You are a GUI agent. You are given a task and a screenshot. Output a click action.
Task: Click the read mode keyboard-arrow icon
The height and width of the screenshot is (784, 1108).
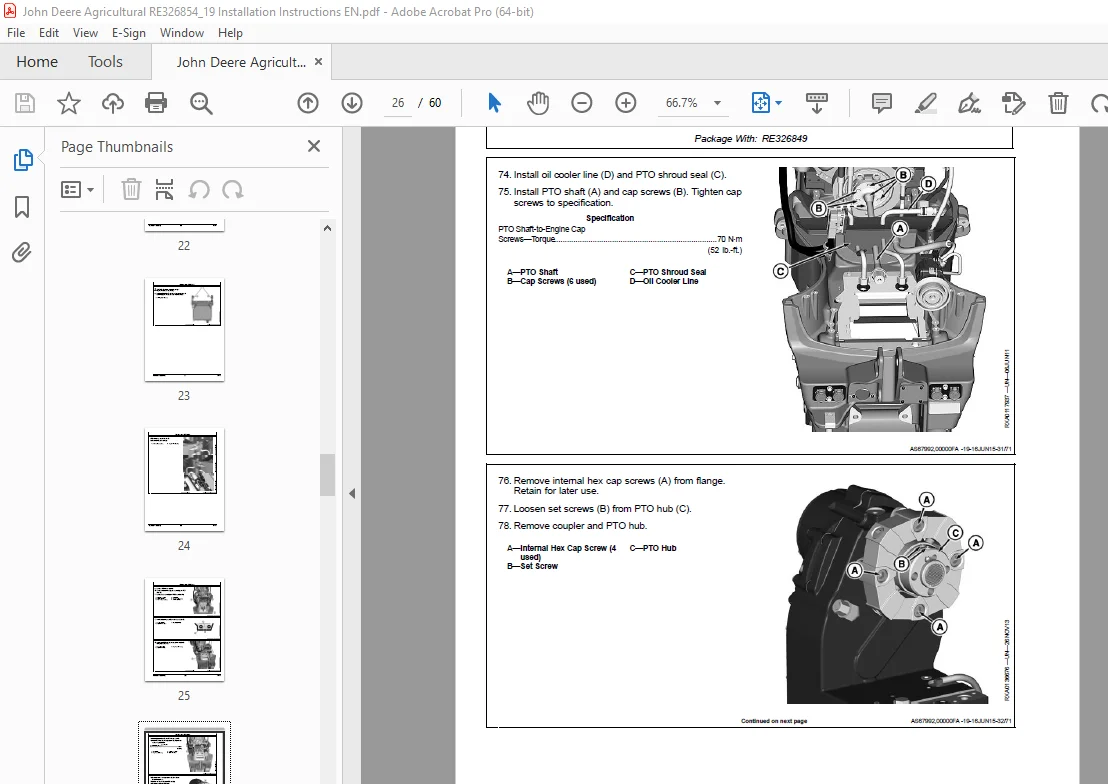coord(817,103)
